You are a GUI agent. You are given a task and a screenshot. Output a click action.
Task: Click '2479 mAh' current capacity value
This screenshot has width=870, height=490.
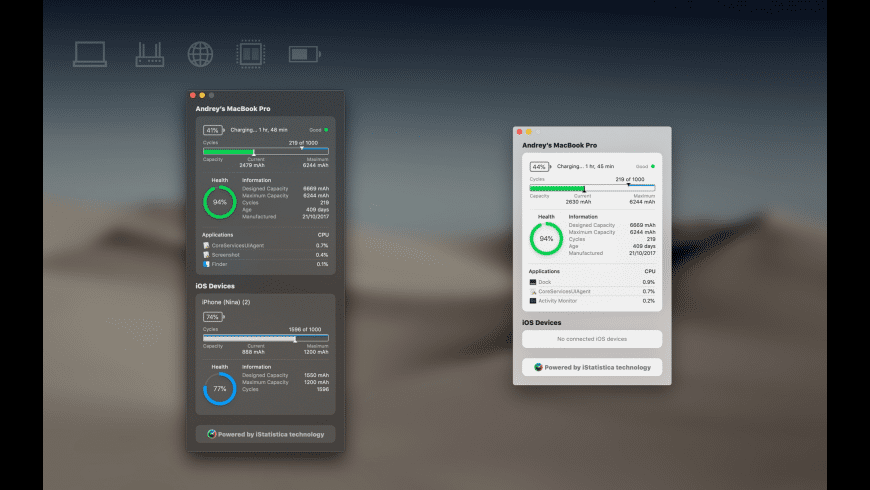click(252, 165)
